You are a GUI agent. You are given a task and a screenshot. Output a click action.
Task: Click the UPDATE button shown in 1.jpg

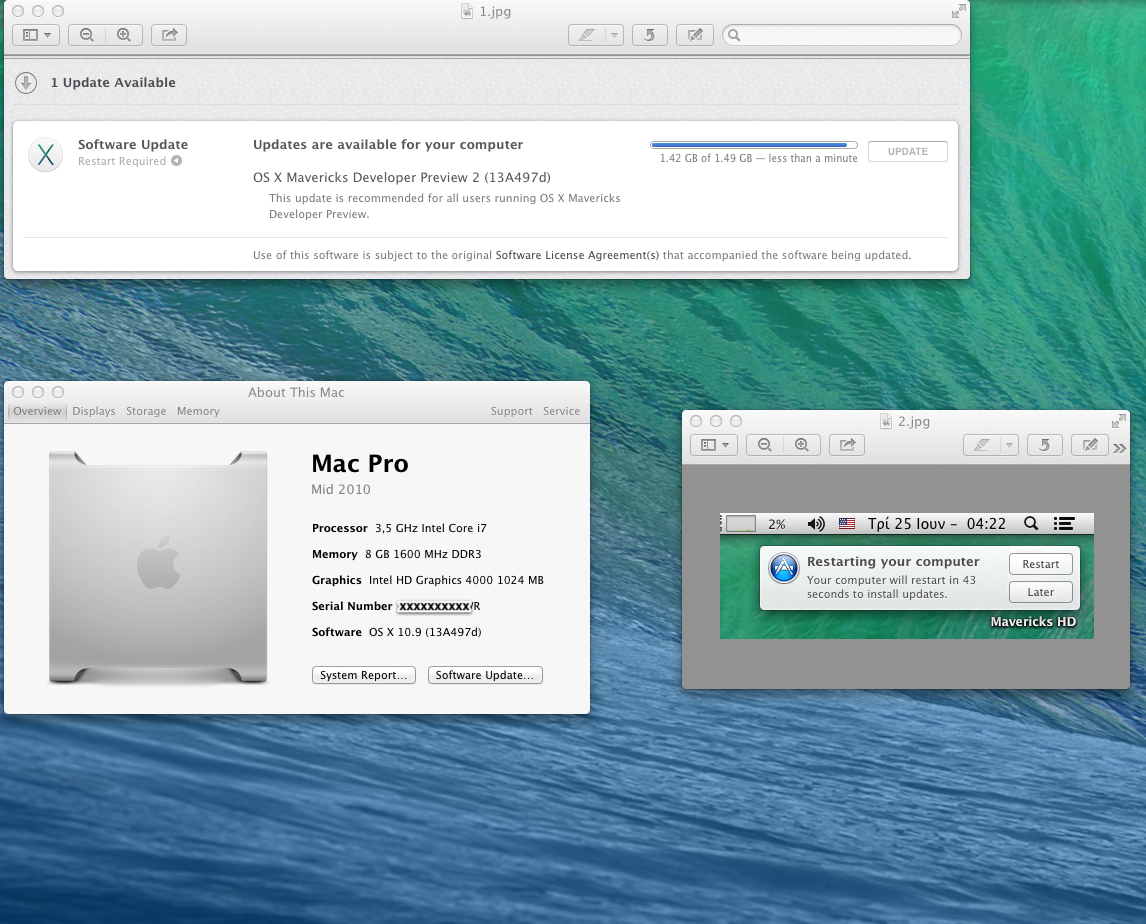(x=908, y=151)
